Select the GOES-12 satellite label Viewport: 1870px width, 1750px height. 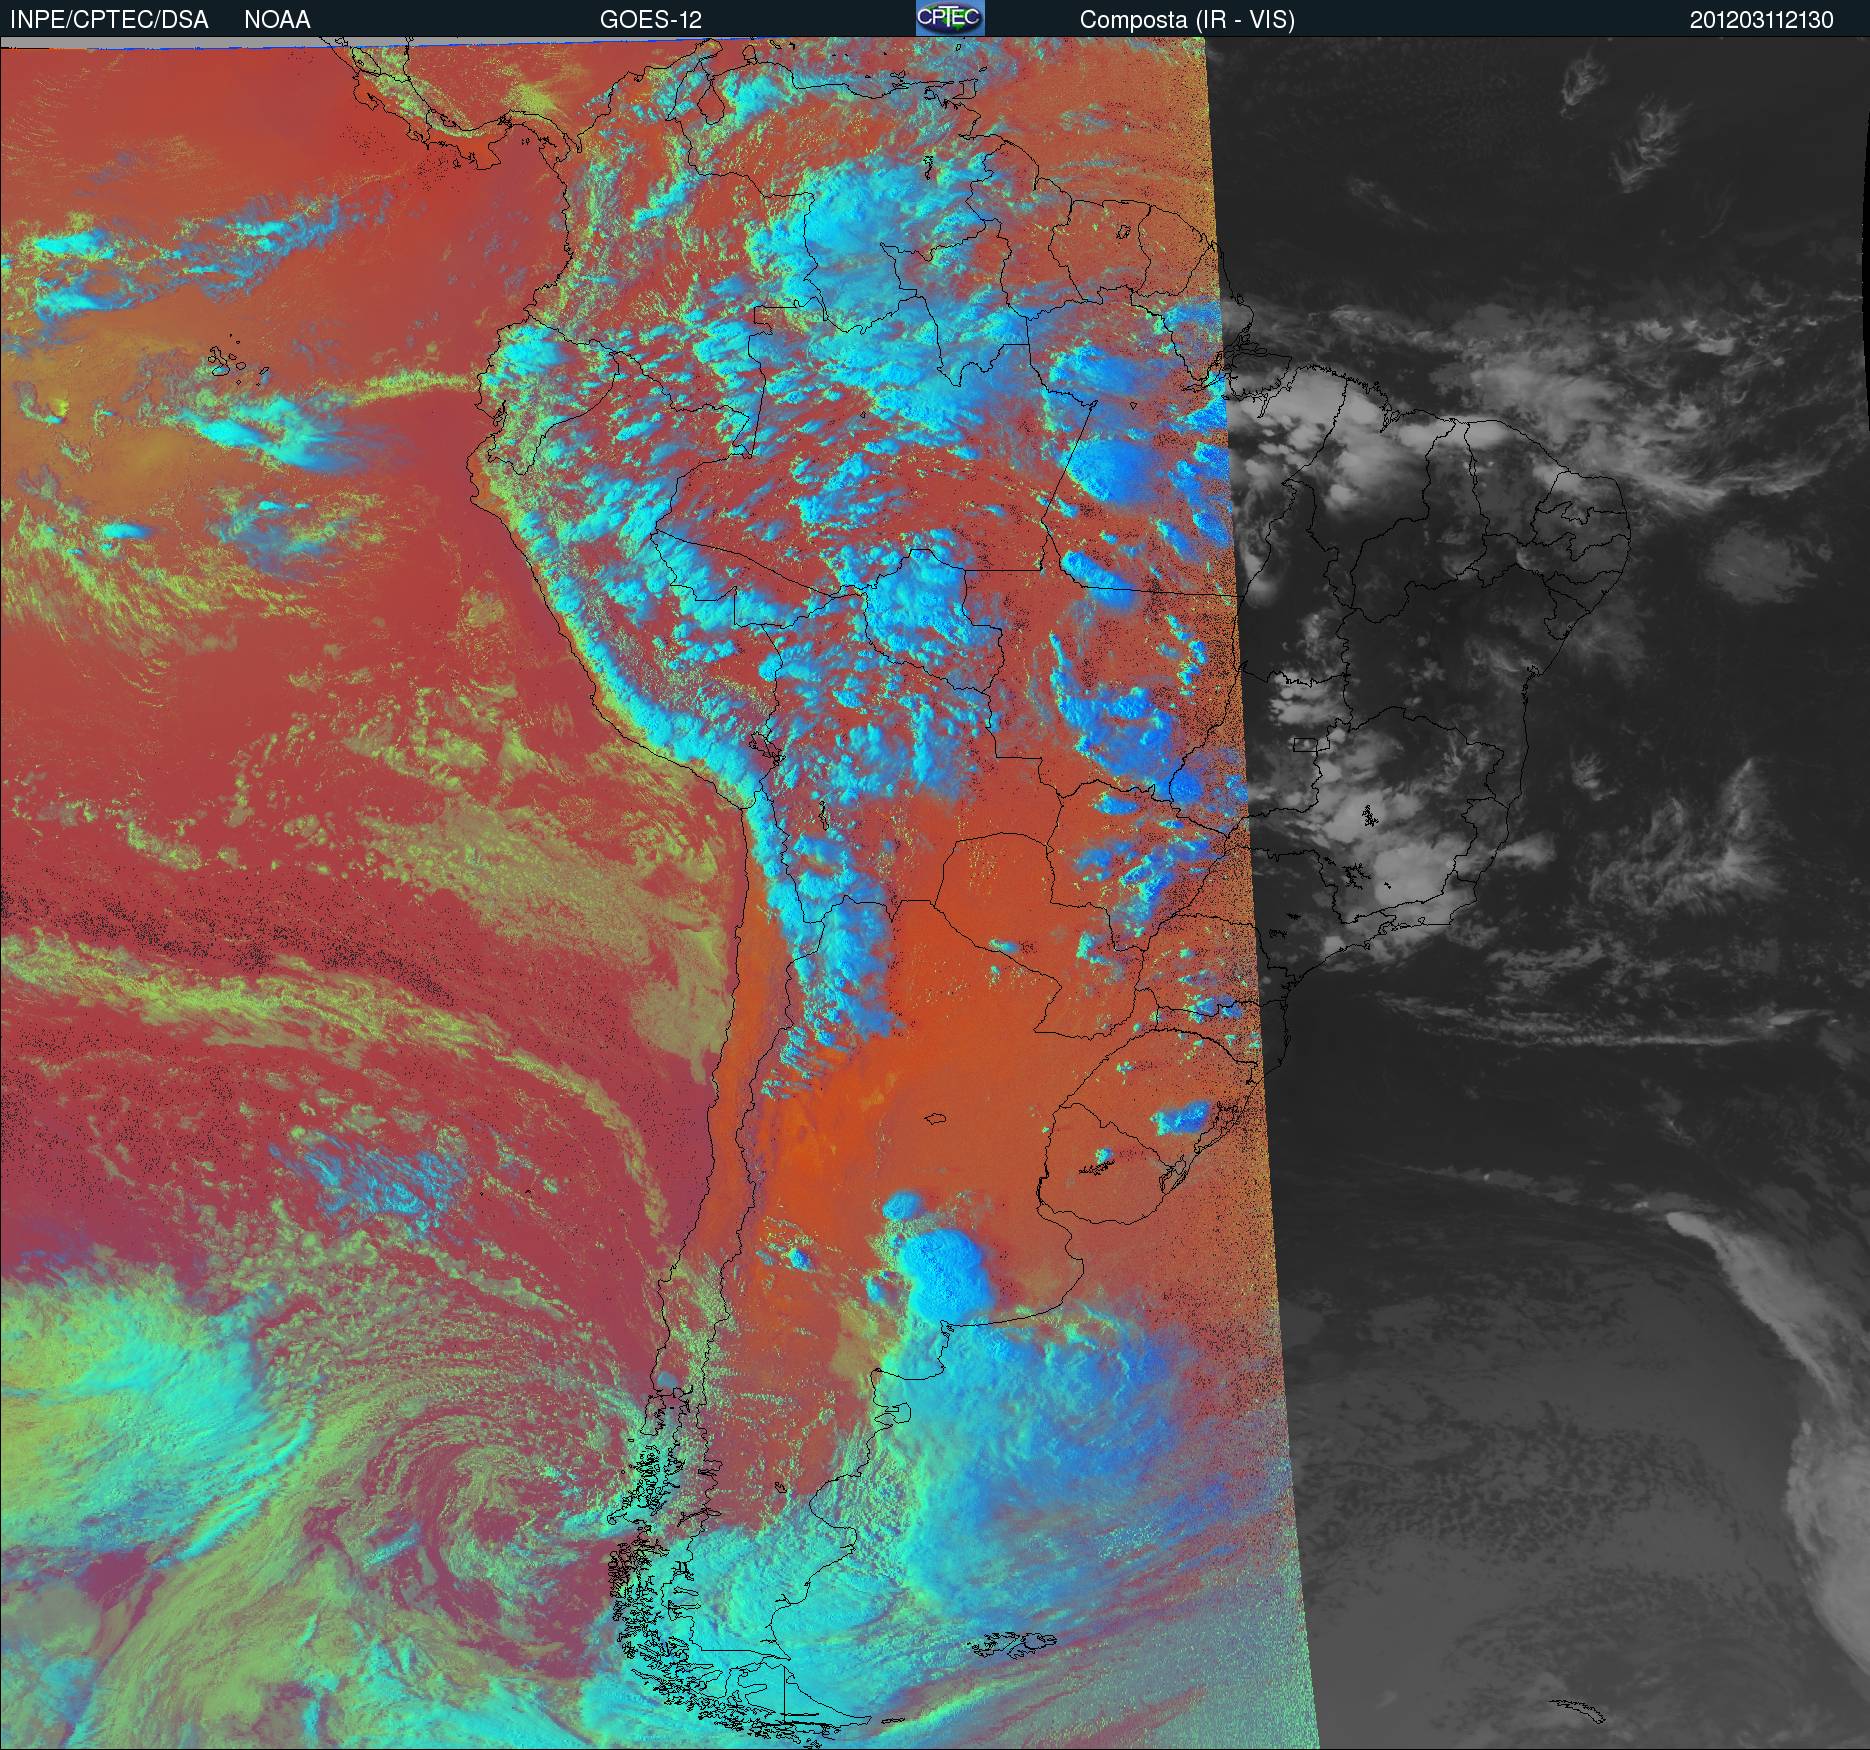[650, 20]
